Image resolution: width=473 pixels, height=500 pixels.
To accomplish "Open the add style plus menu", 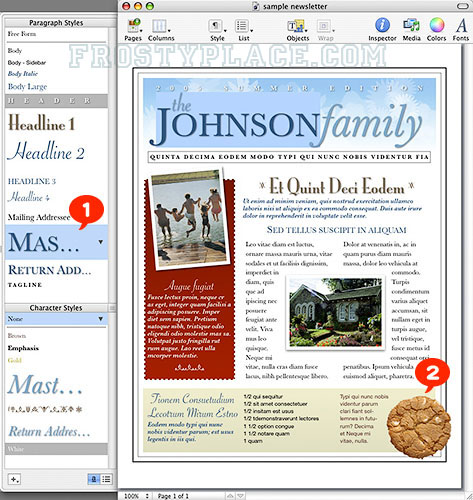I will point(14,479).
